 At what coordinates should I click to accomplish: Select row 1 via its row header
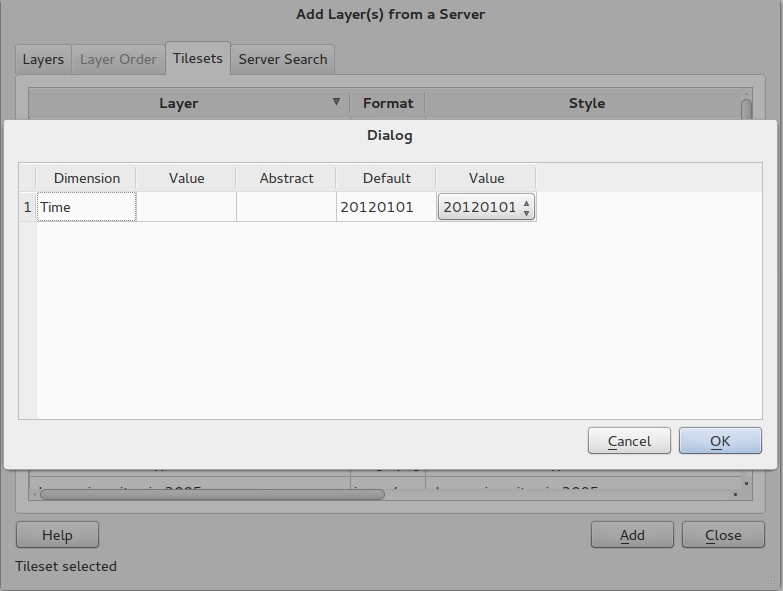tap(27, 207)
